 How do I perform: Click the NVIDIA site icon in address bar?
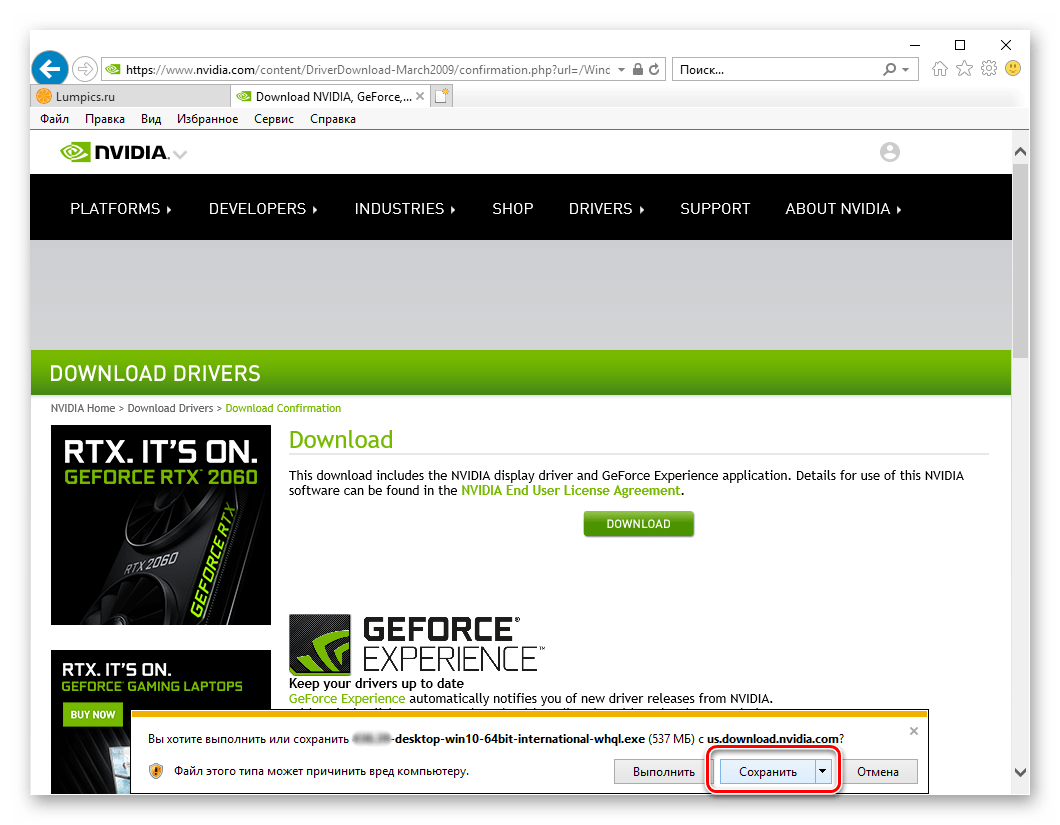[113, 70]
